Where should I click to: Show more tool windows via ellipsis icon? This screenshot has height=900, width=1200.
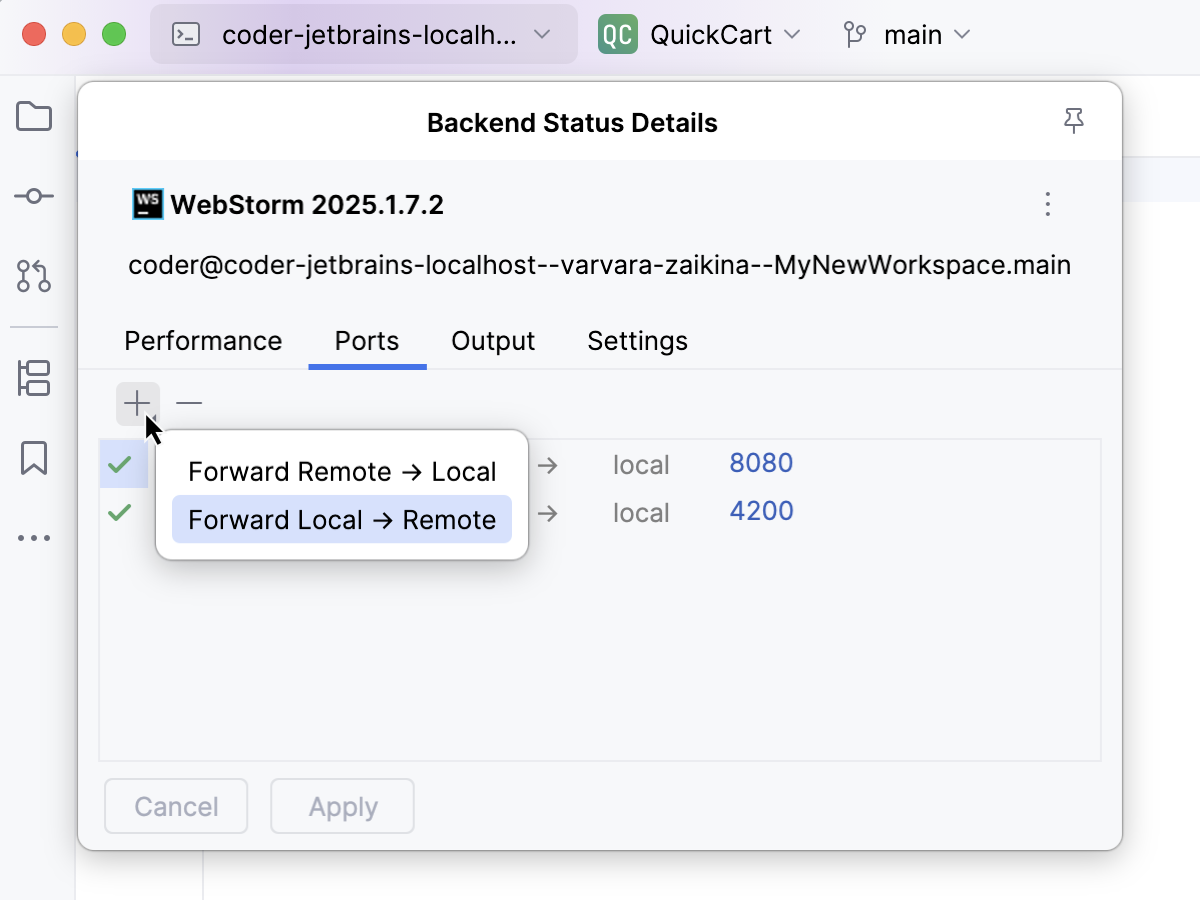(34, 538)
